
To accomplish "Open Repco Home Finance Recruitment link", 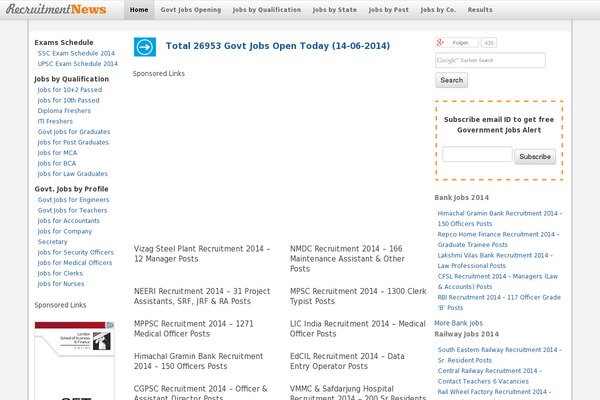I will (498, 240).
